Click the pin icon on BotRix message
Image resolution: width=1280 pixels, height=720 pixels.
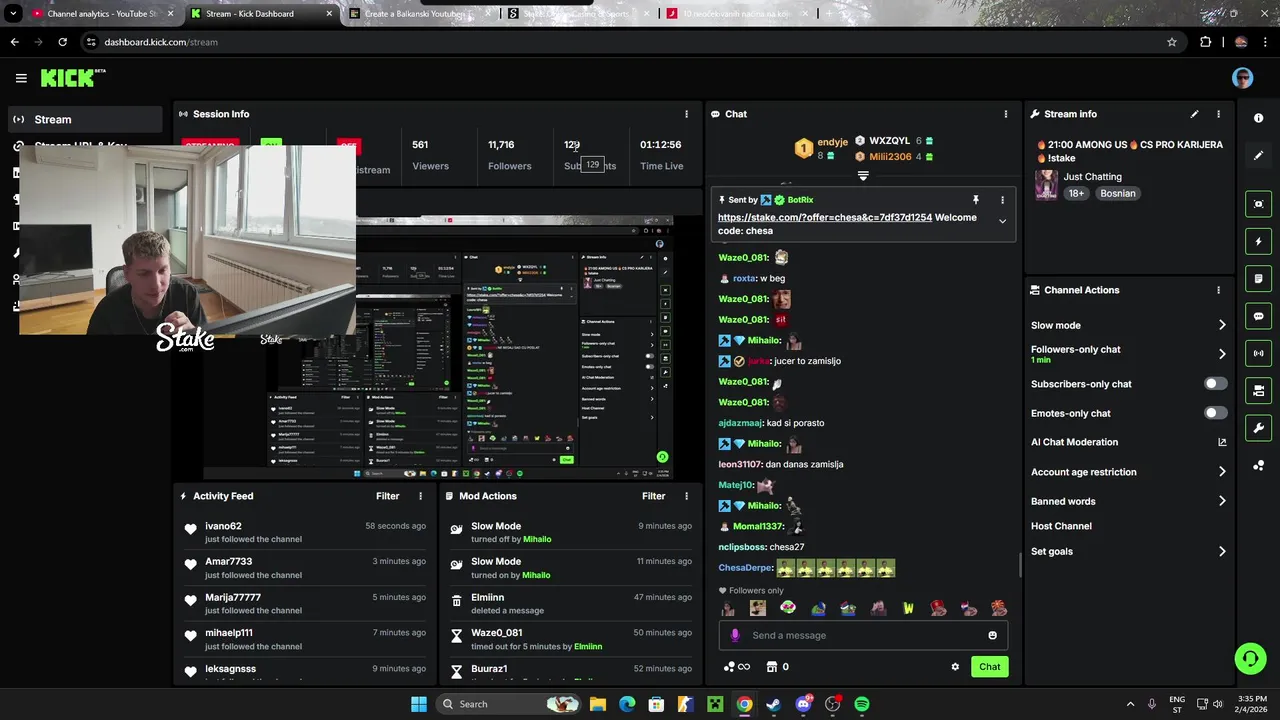tap(975, 200)
